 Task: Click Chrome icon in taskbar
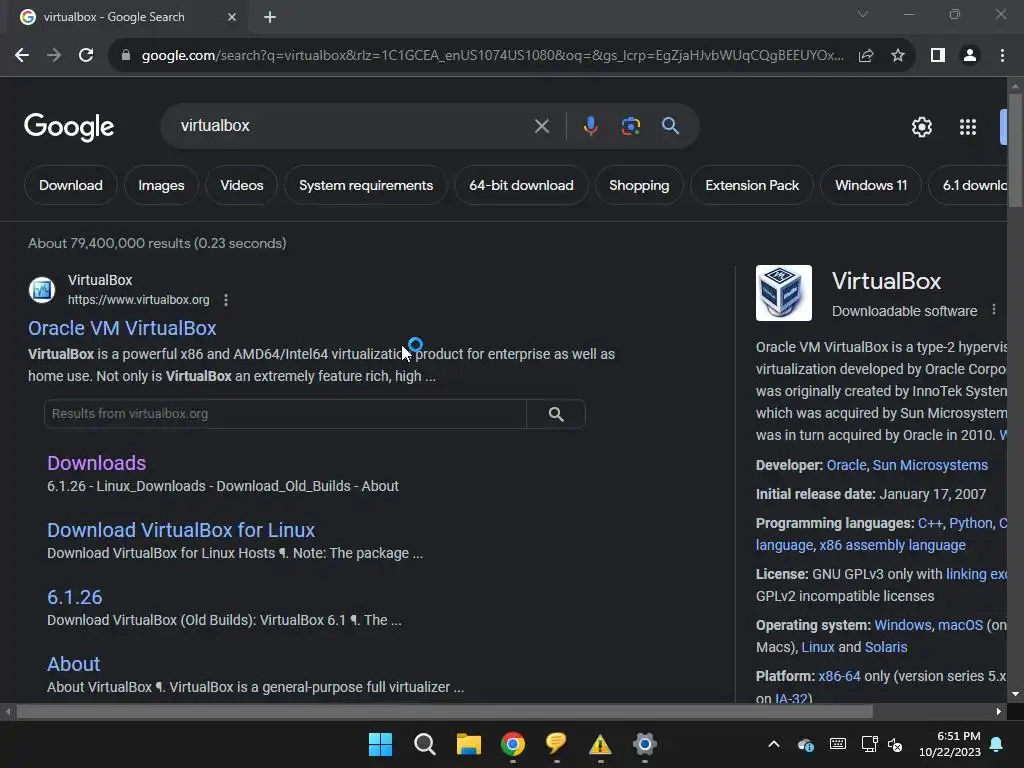point(513,744)
